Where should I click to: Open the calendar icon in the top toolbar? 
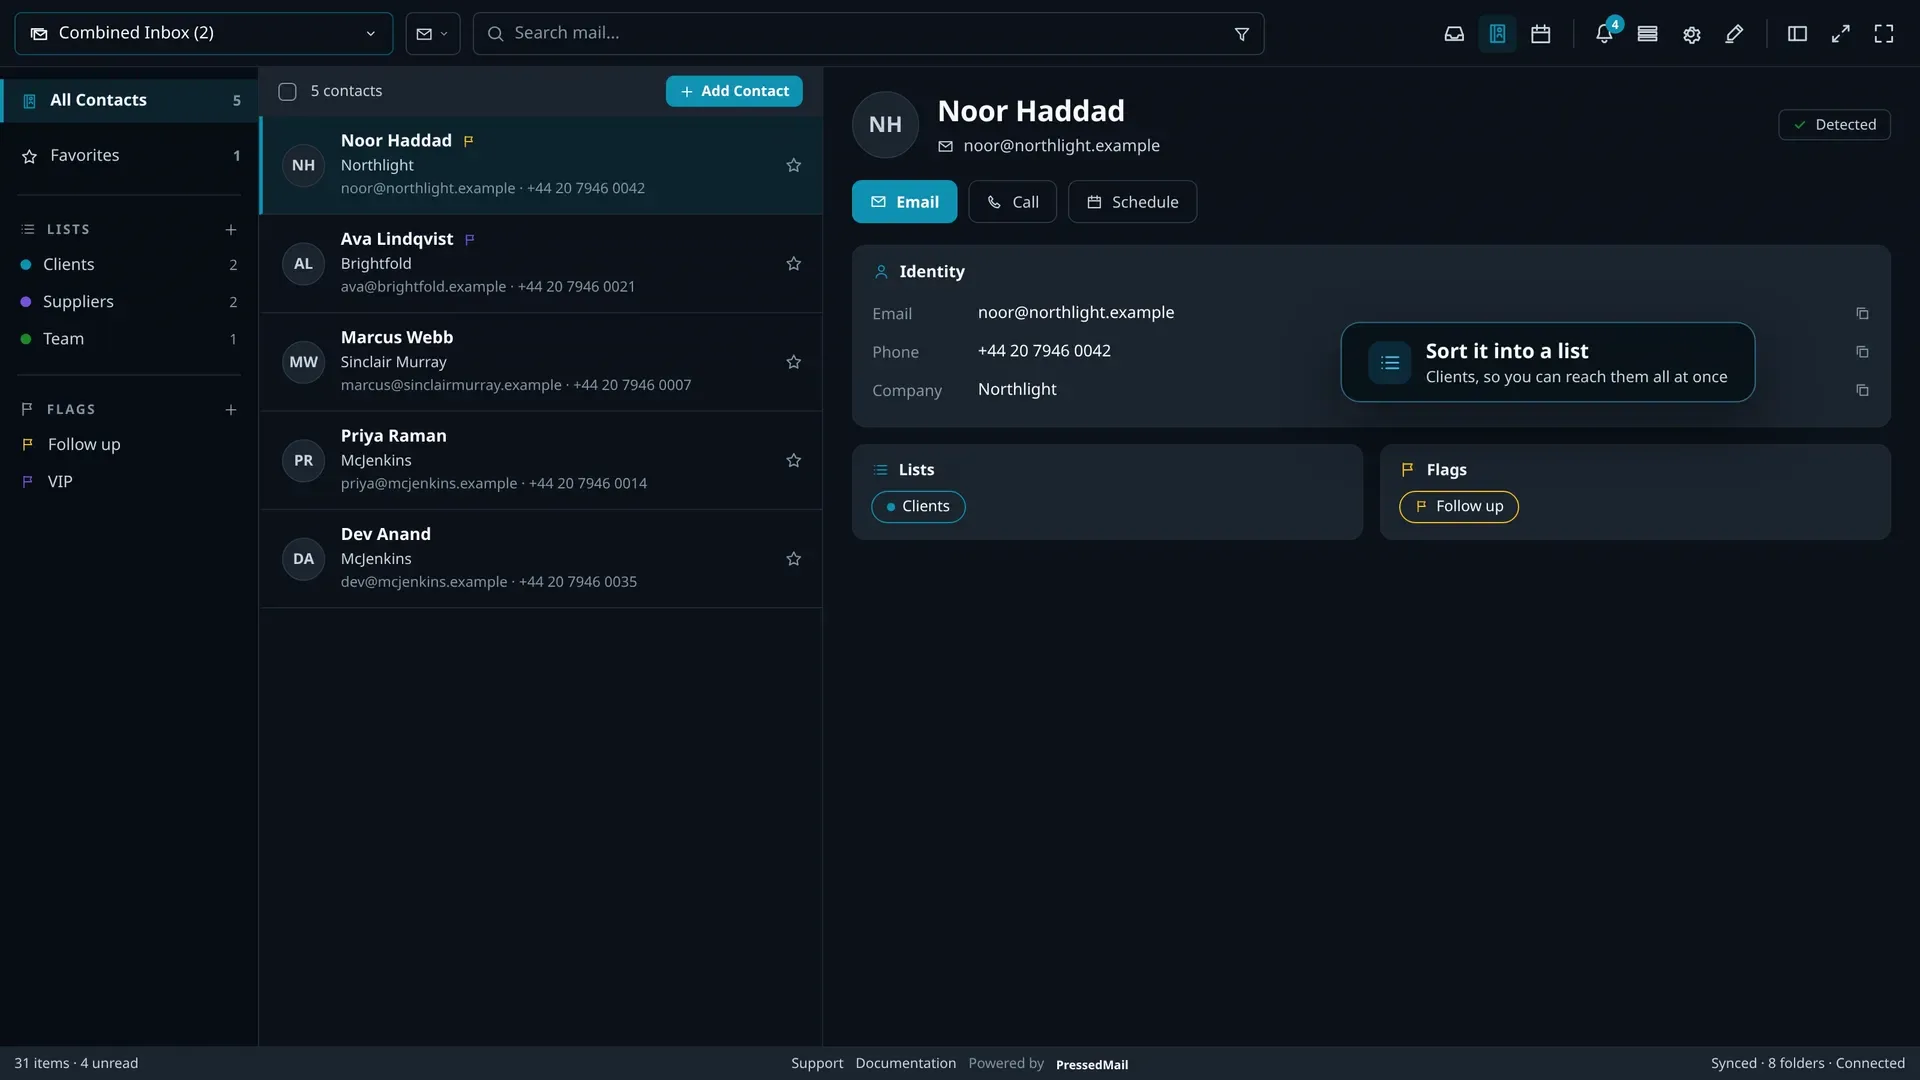click(1540, 34)
